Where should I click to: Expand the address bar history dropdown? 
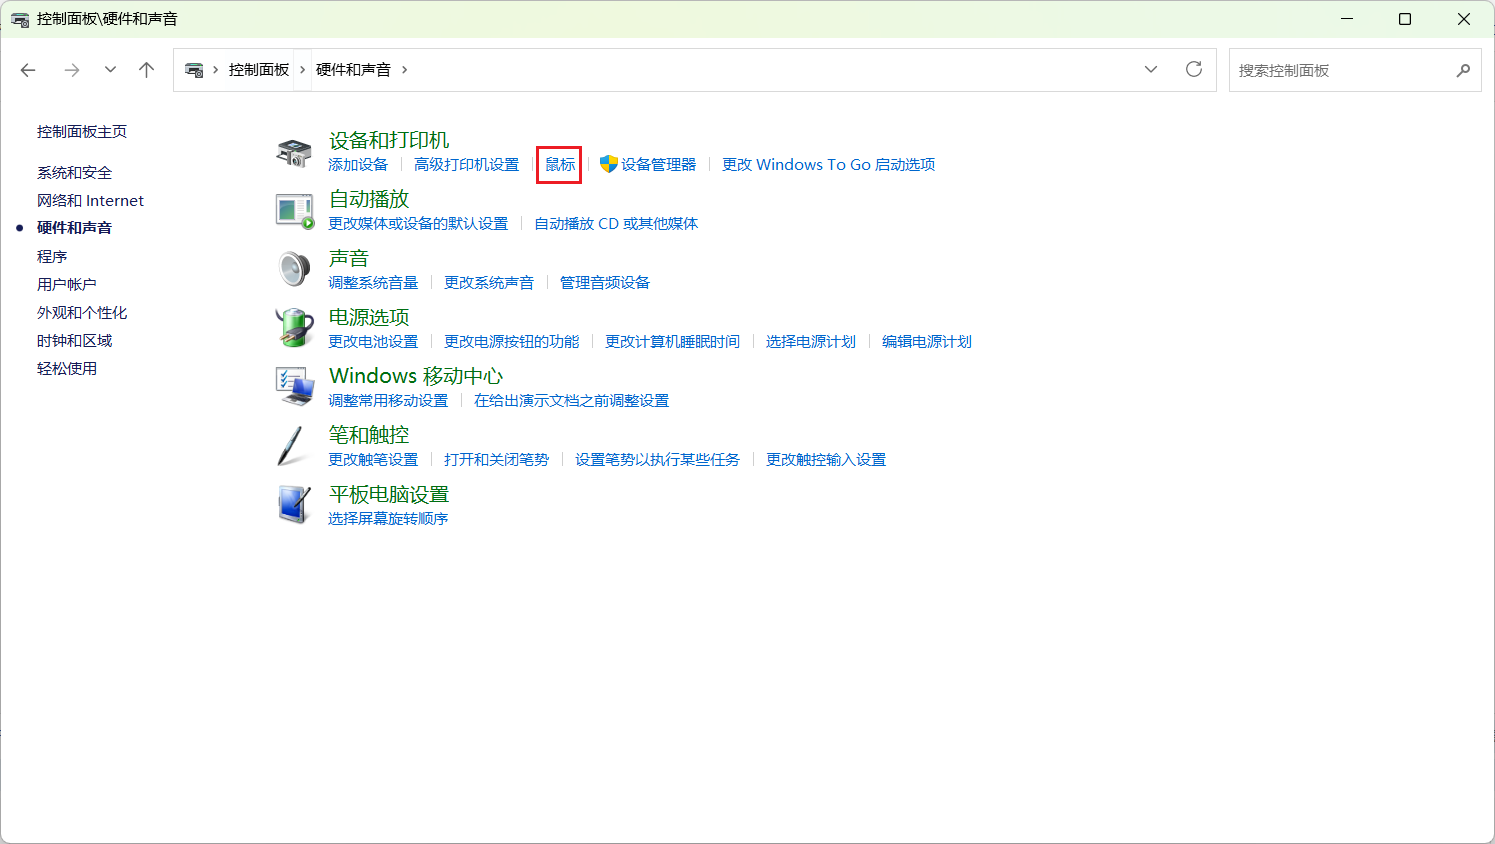[1151, 69]
